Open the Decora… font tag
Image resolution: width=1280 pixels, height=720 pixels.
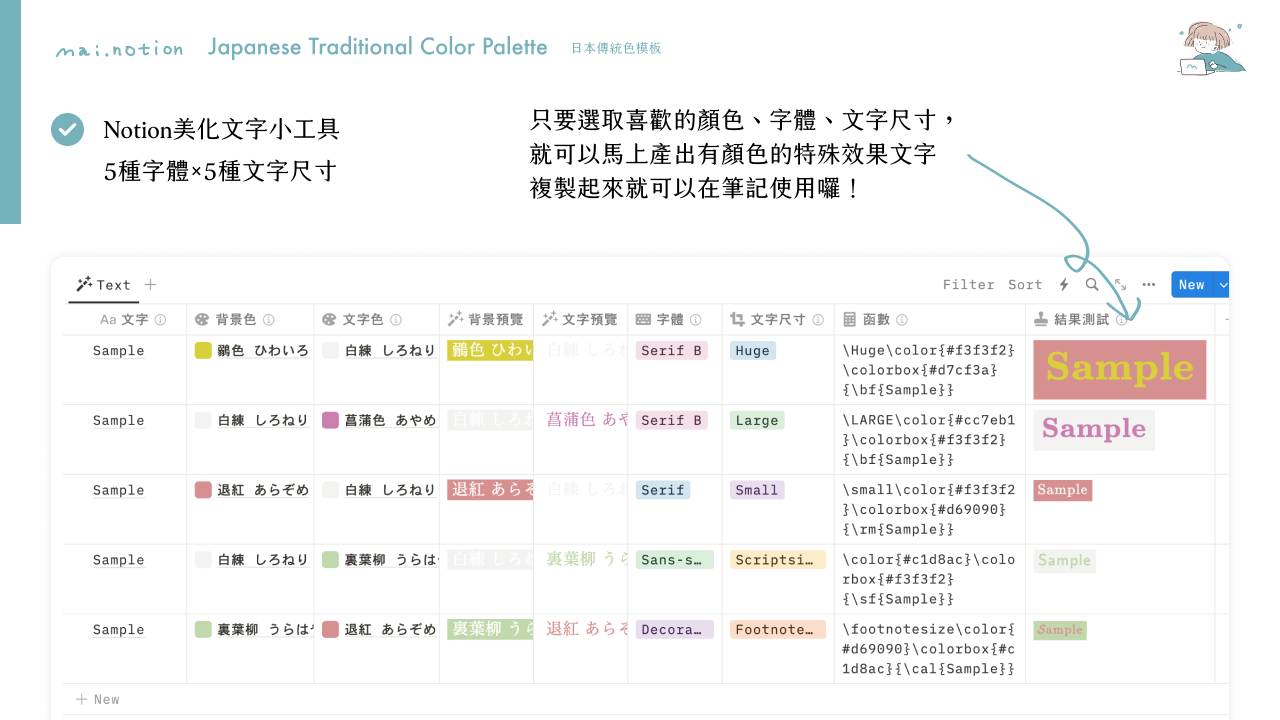click(675, 630)
